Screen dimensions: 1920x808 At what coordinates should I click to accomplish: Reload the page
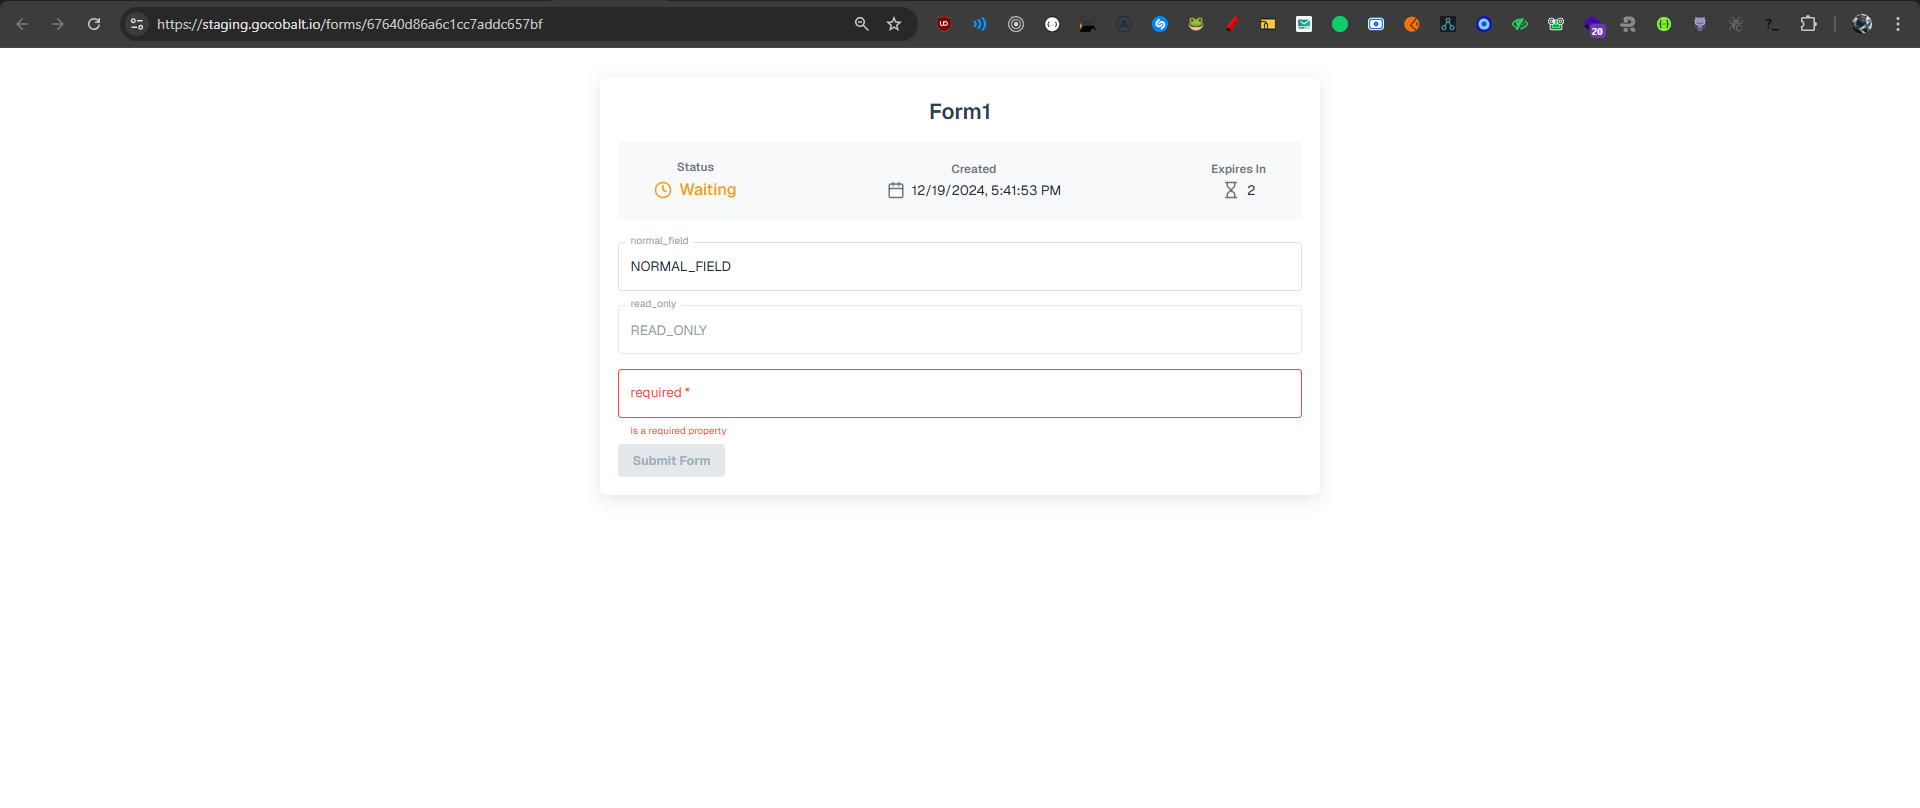click(x=94, y=24)
